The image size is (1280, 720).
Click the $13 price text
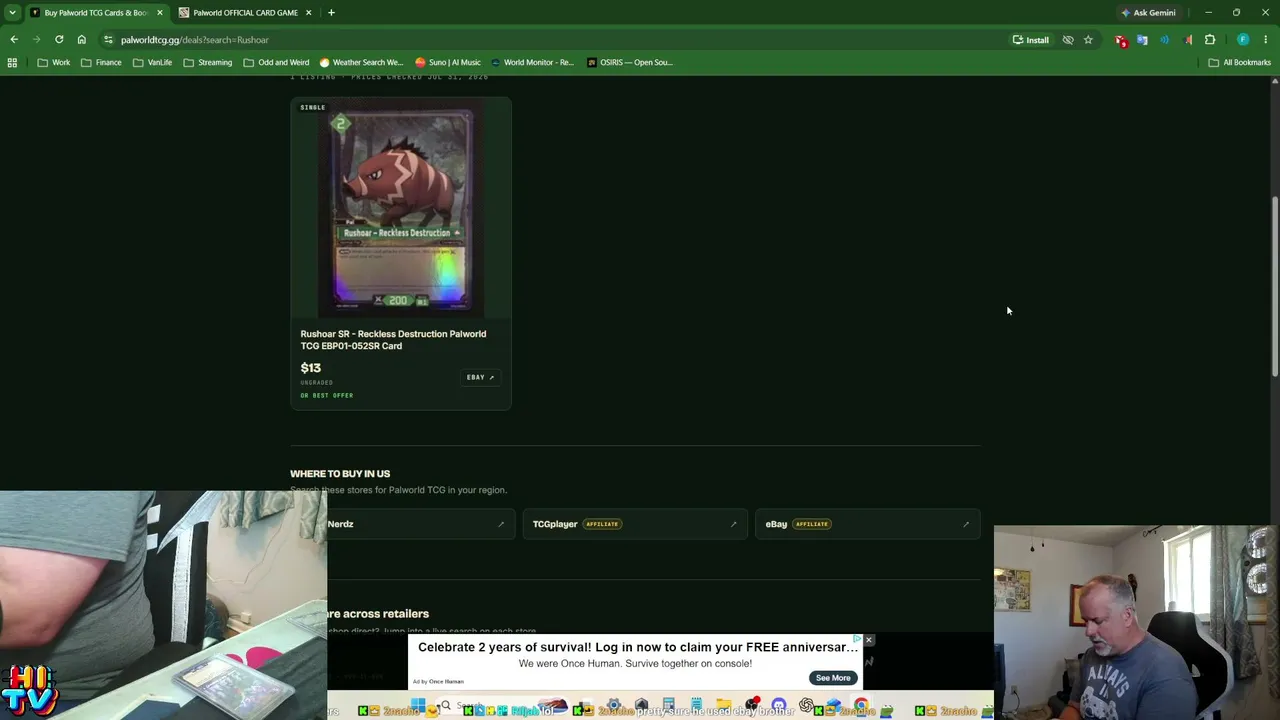pyautogui.click(x=311, y=368)
